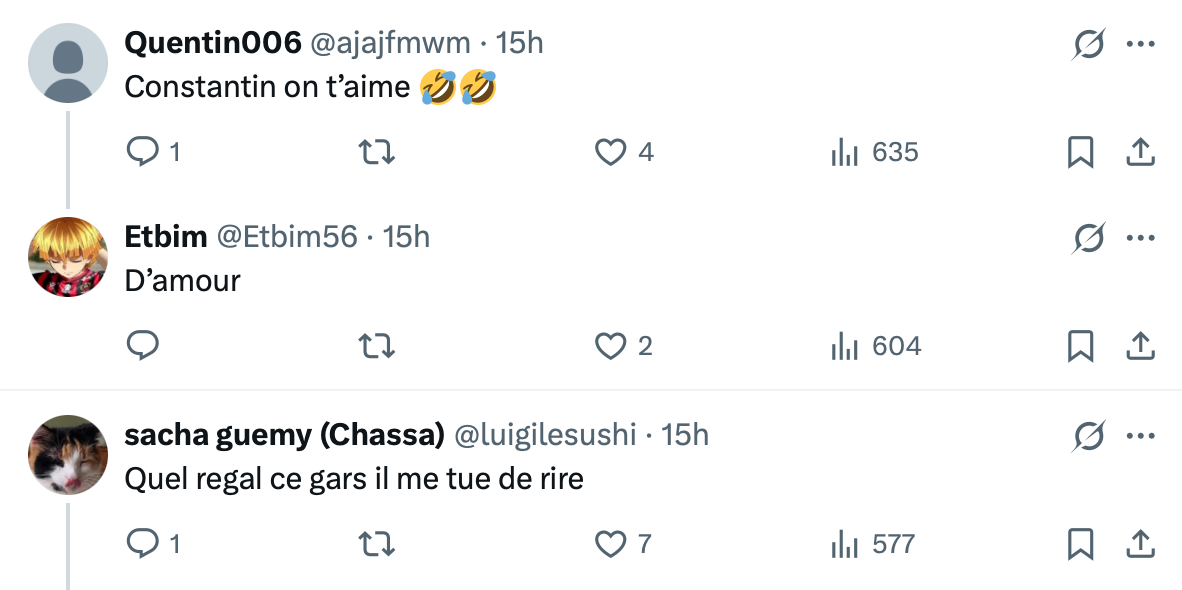Open more menu on Etbim's tweet
Viewport: 1182px width, 590px height.
(x=1141, y=238)
